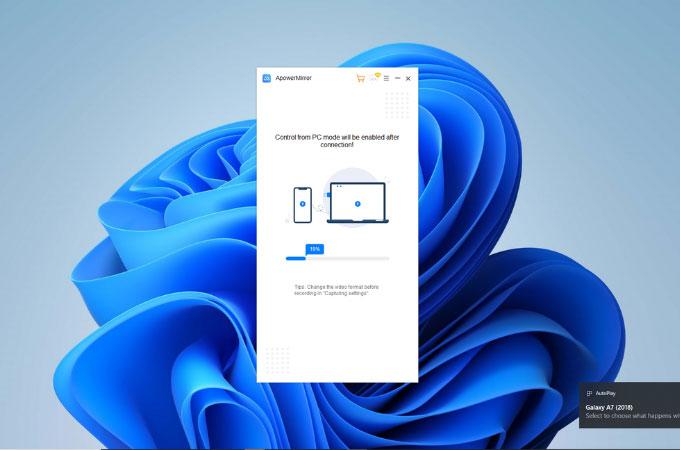Click the ApowerMirror logo icon
Viewport: 680px width, 450px height.
(x=267, y=78)
